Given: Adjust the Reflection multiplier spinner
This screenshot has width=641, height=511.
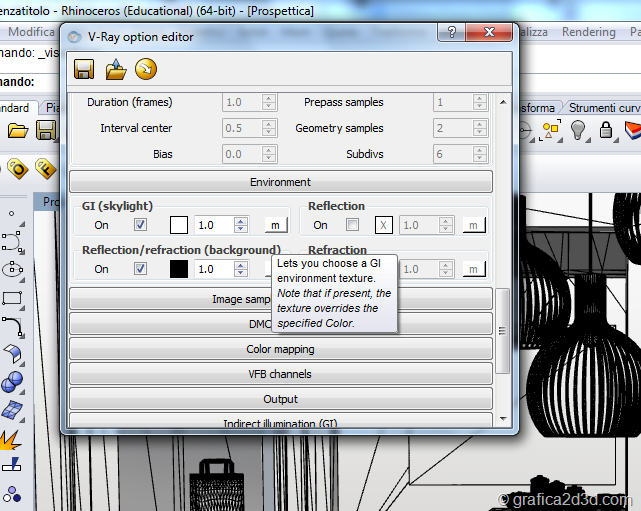Looking at the screenshot, I should [x=446, y=225].
